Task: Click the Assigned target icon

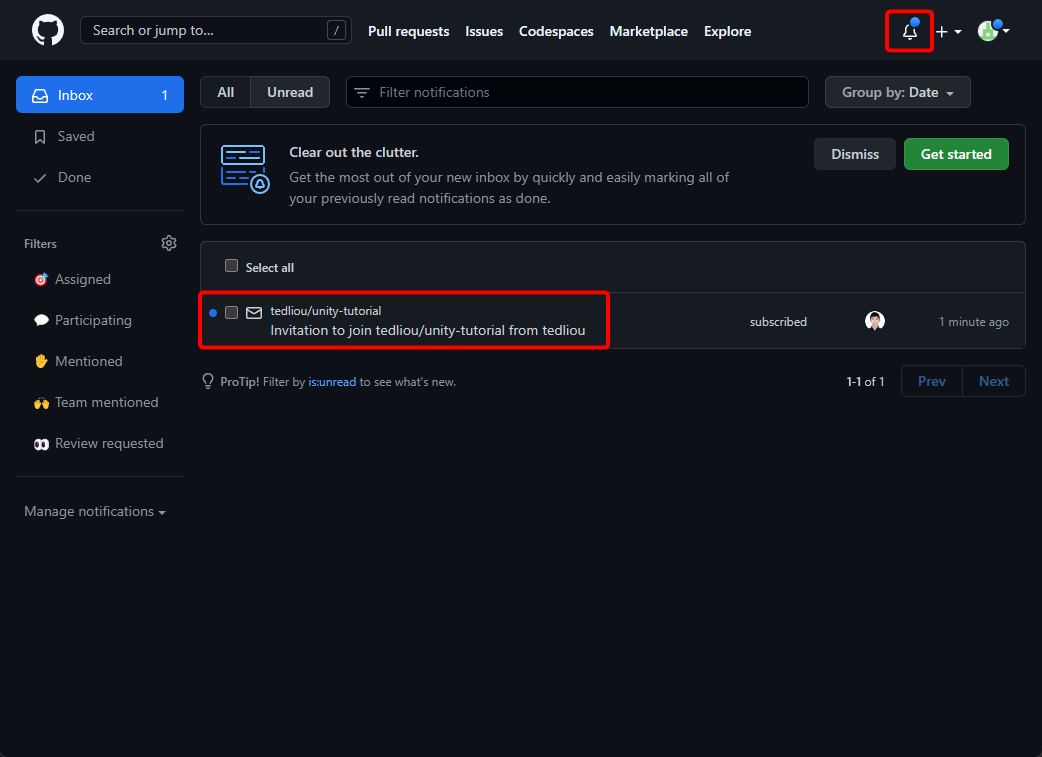Action: click(x=41, y=279)
